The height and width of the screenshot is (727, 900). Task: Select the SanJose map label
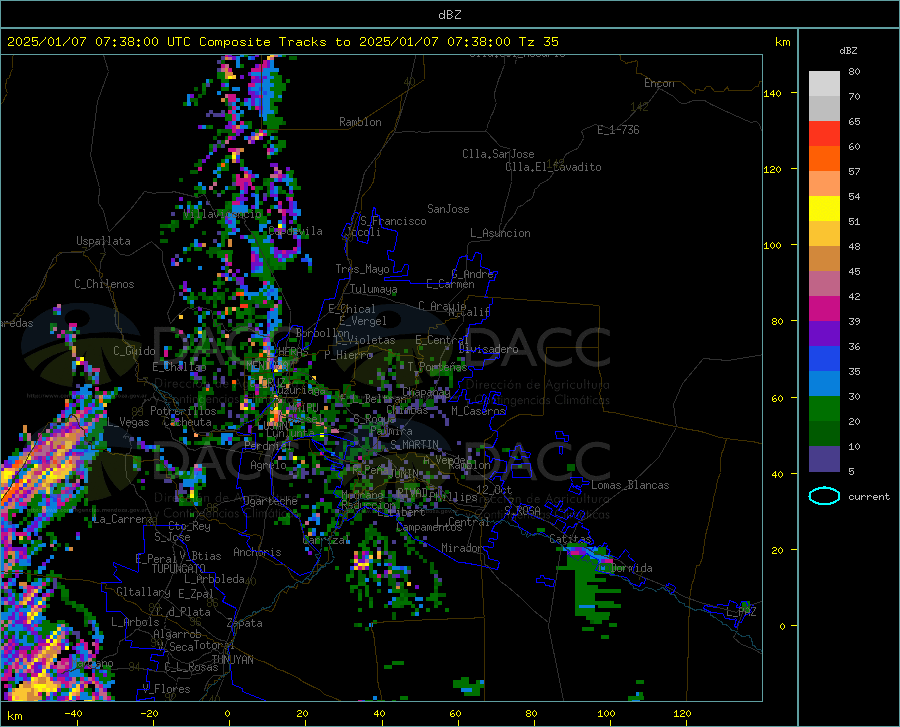tap(448, 209)
